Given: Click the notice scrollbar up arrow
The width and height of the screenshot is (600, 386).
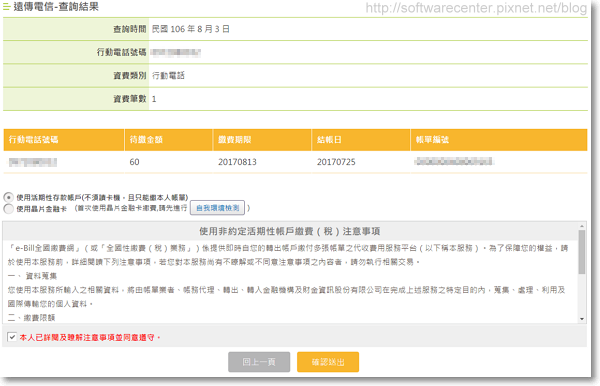Looking at the screenshot, I should [x=582, y=226].
